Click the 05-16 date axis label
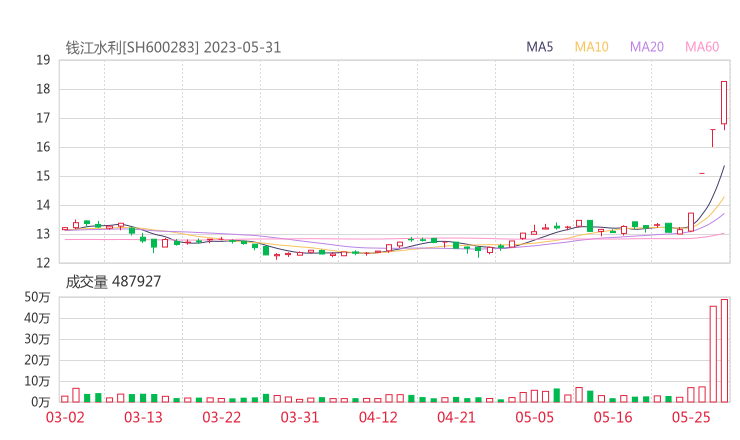The width and height of the screenshot is (740, 440). 613,417
